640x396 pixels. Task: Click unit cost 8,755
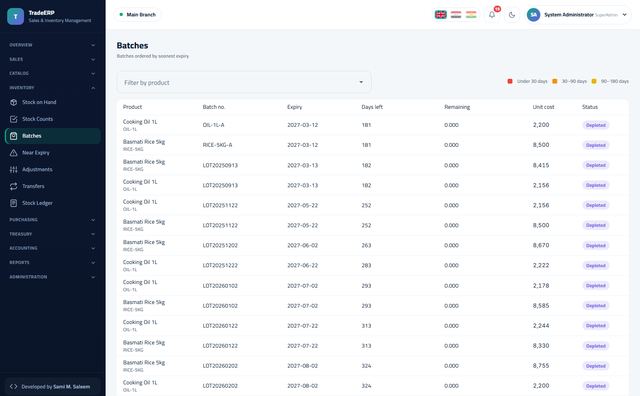pyautogui.click(x=541, y=366)
